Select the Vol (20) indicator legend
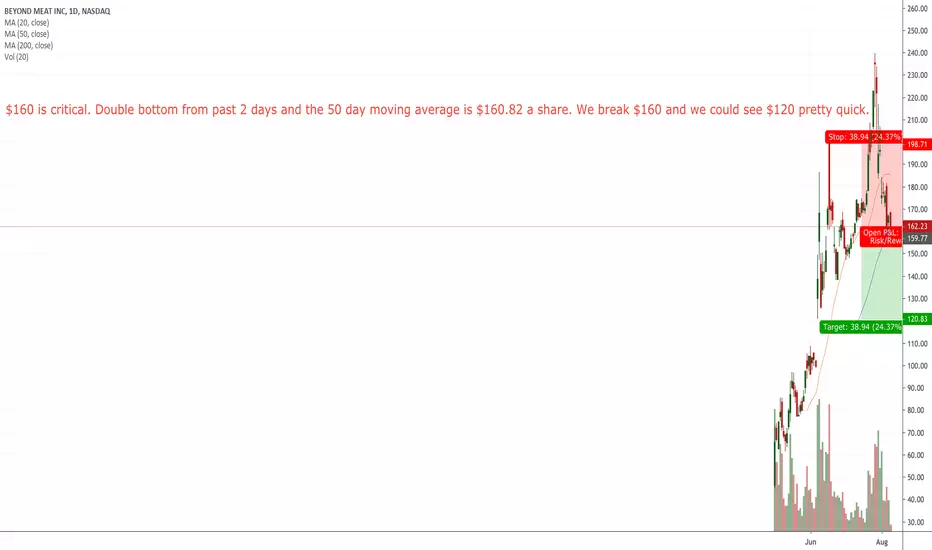 click(x=16, y=57)
